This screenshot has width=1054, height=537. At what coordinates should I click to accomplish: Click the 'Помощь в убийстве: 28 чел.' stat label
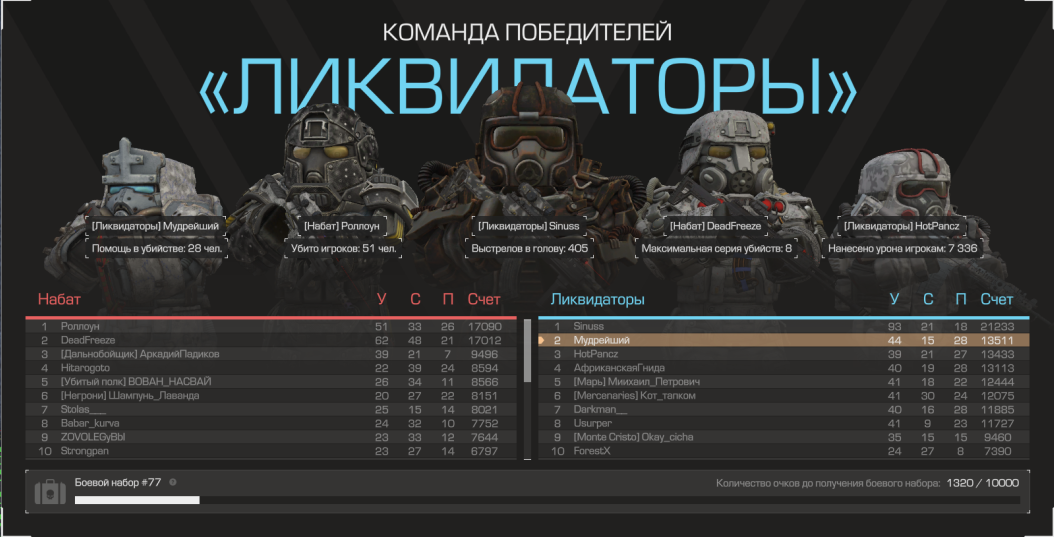[x=157, y=248]
